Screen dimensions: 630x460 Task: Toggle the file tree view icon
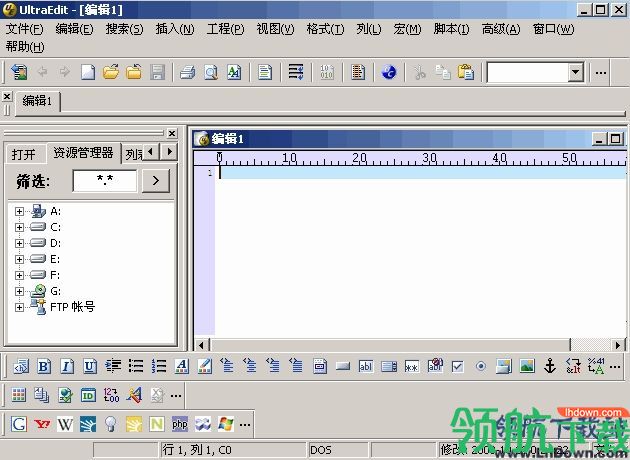[x=19, y=72]
